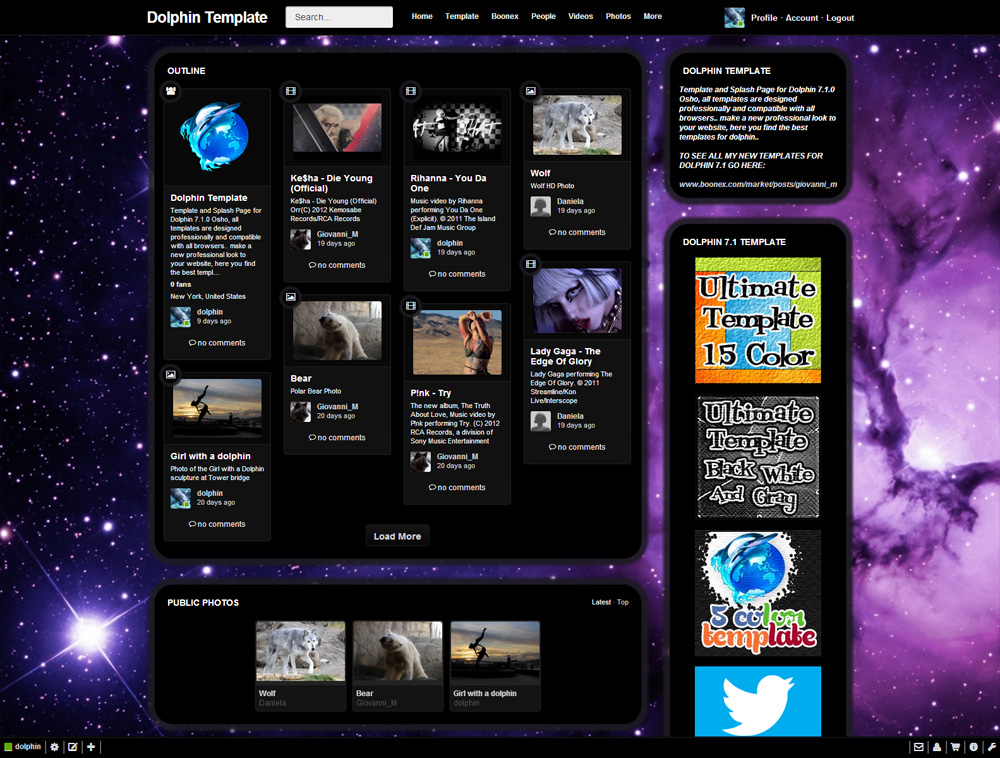Image resolution: width=1000 pixels, height=758 pixels.
Task: Open Ke$ha video thumbnail in Outline
Action: click(x=337, y=128)
